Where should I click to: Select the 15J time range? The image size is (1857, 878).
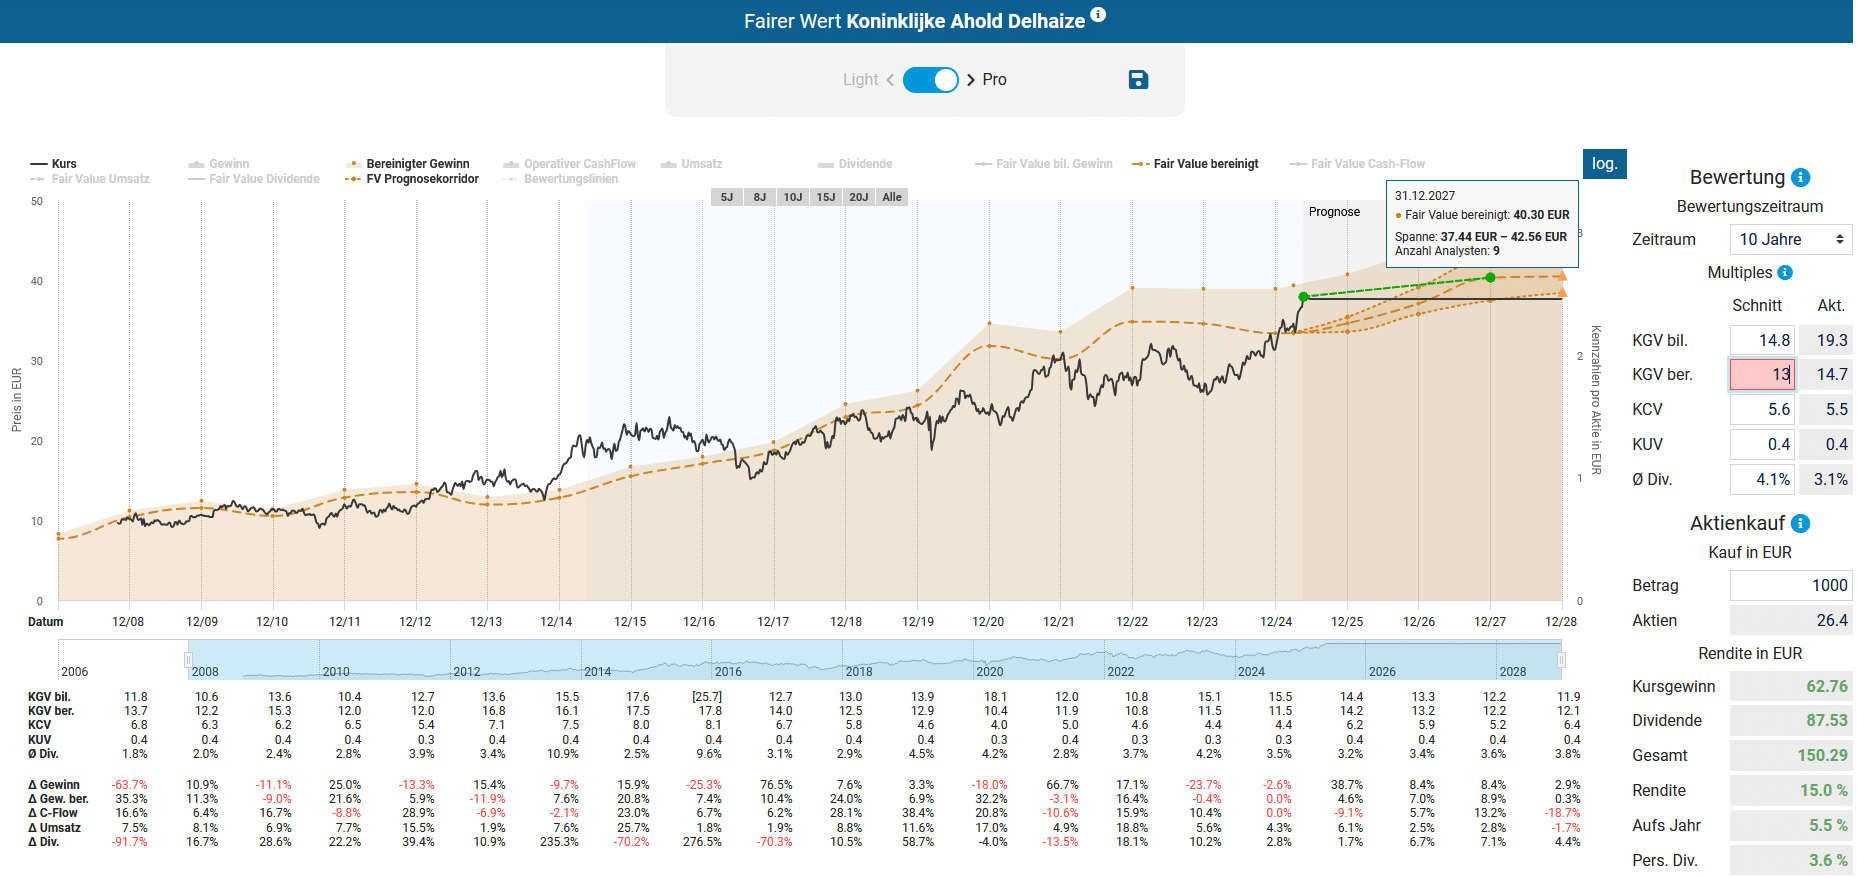(826, 197)
